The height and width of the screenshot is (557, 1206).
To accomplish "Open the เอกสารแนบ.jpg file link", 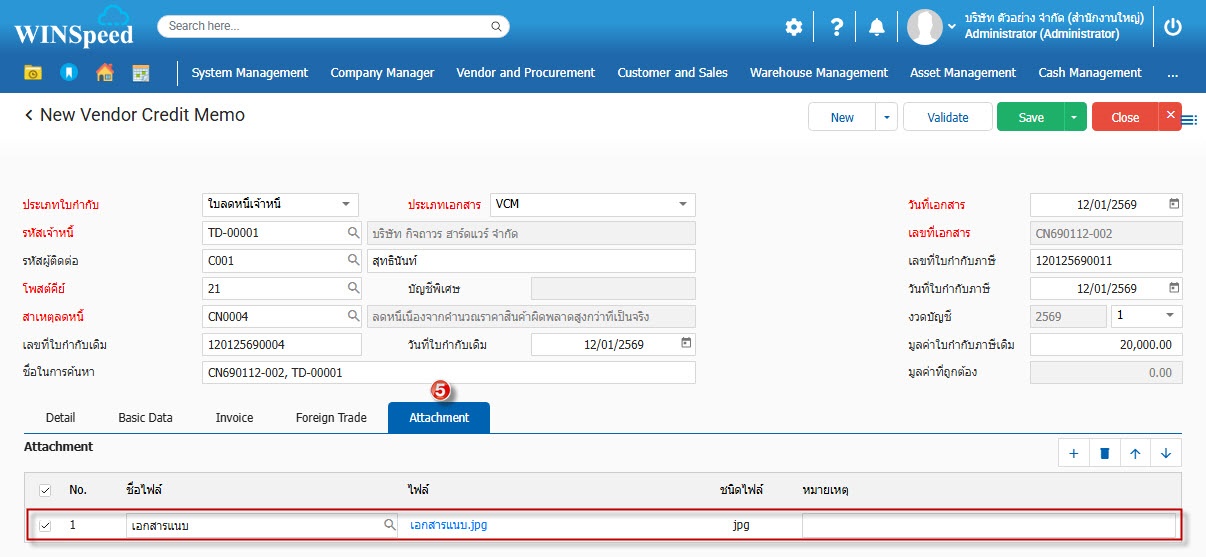I will point(448,525).
